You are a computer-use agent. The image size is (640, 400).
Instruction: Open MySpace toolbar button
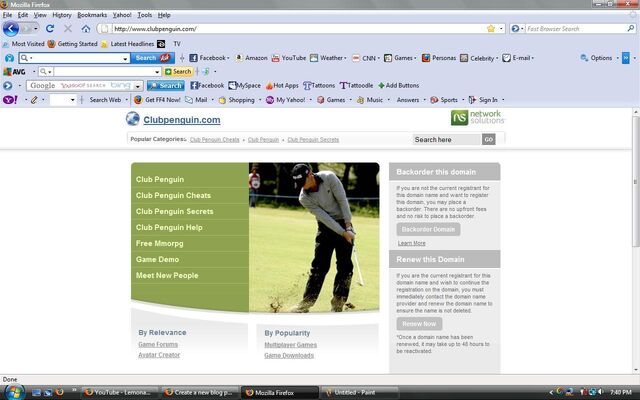point(244,85)
